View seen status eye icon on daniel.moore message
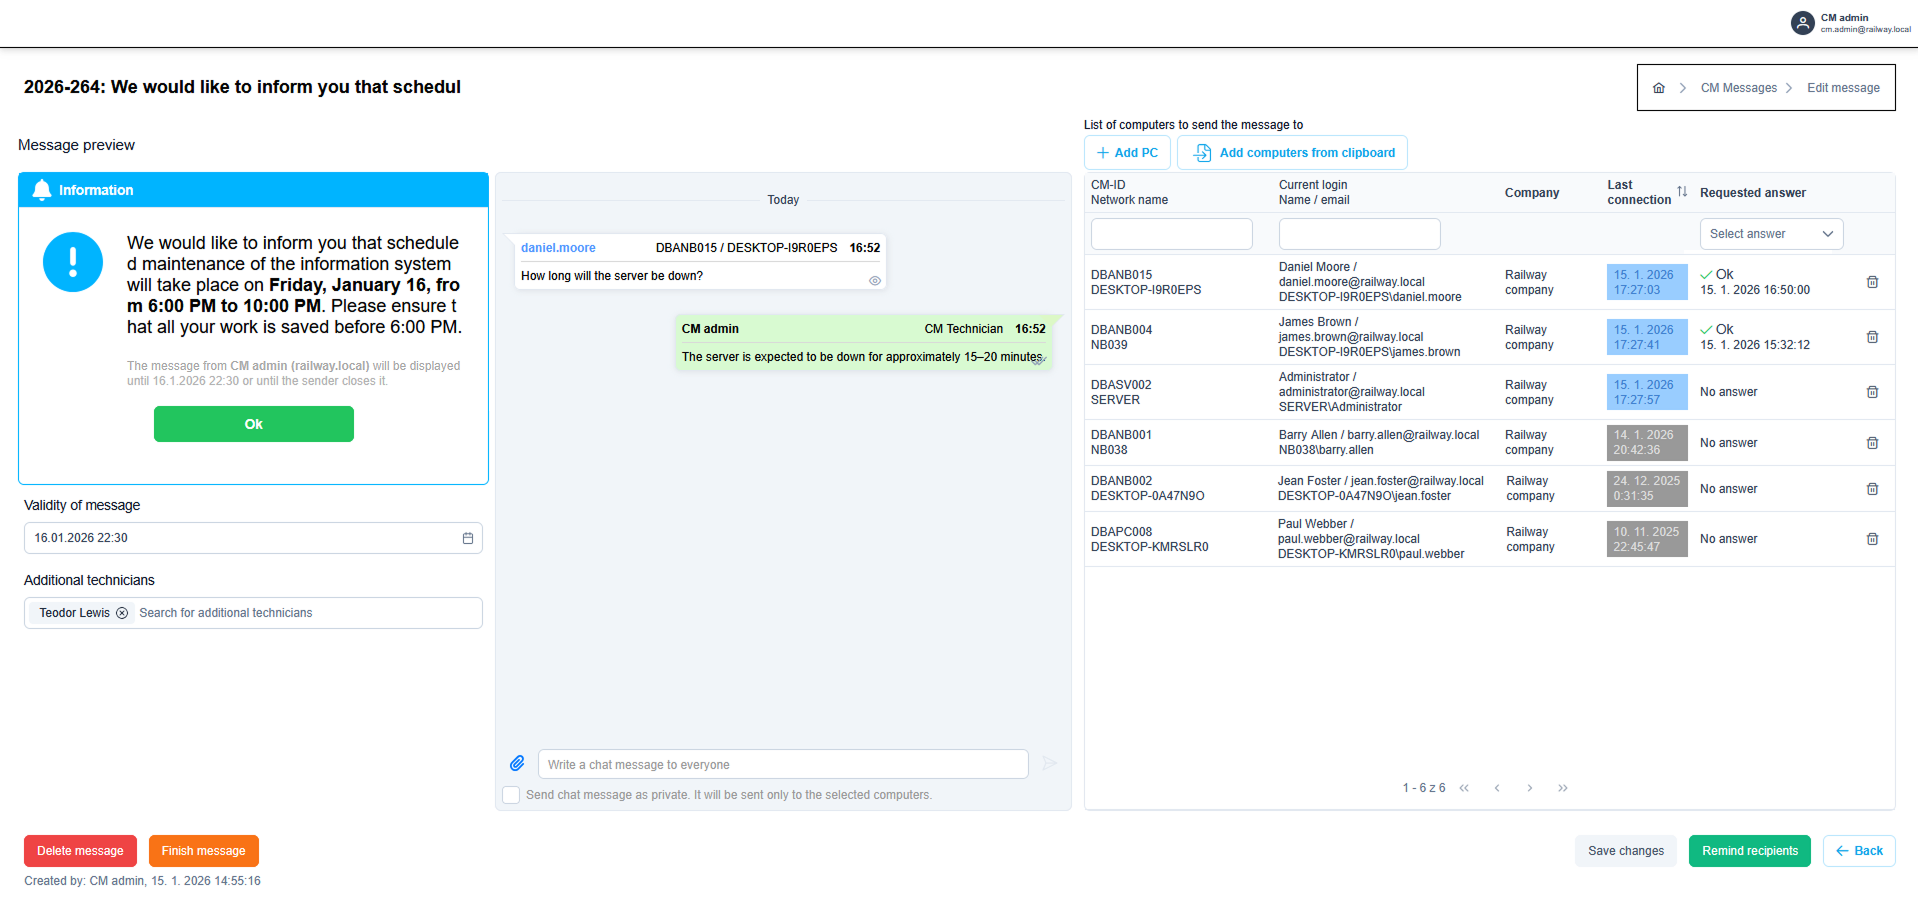 coord(875,281)
